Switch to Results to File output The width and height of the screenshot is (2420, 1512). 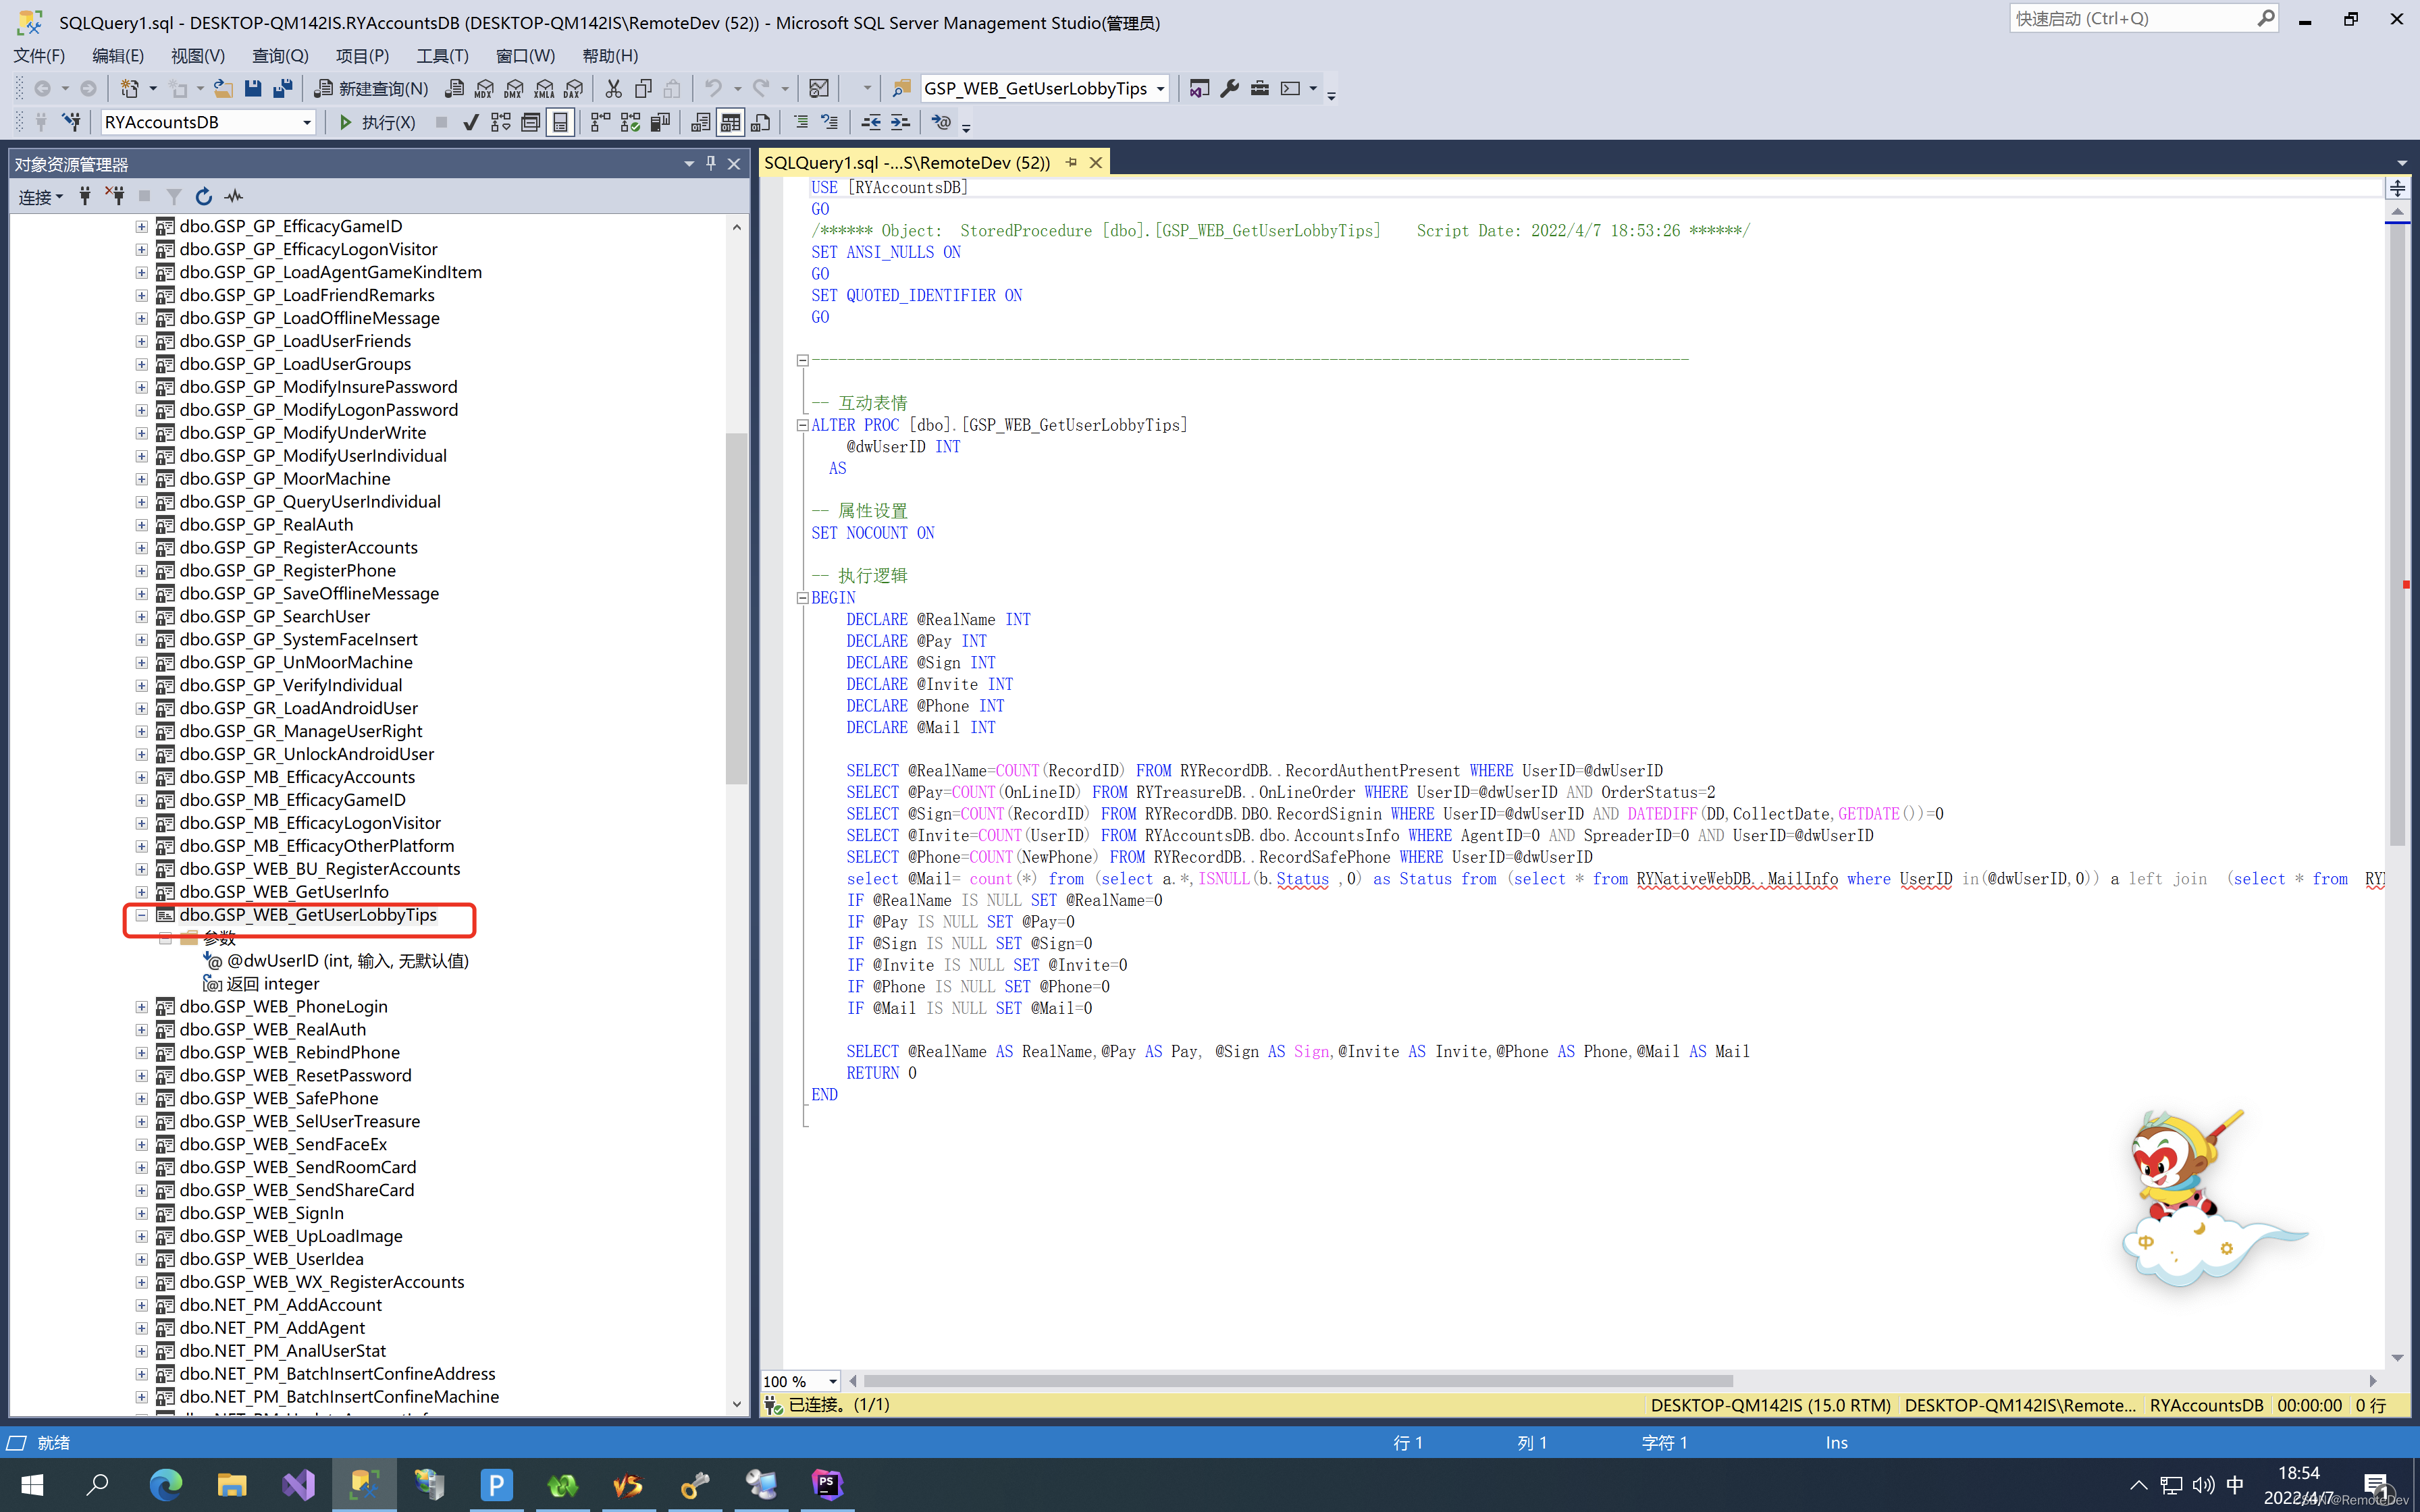(761, 122)
